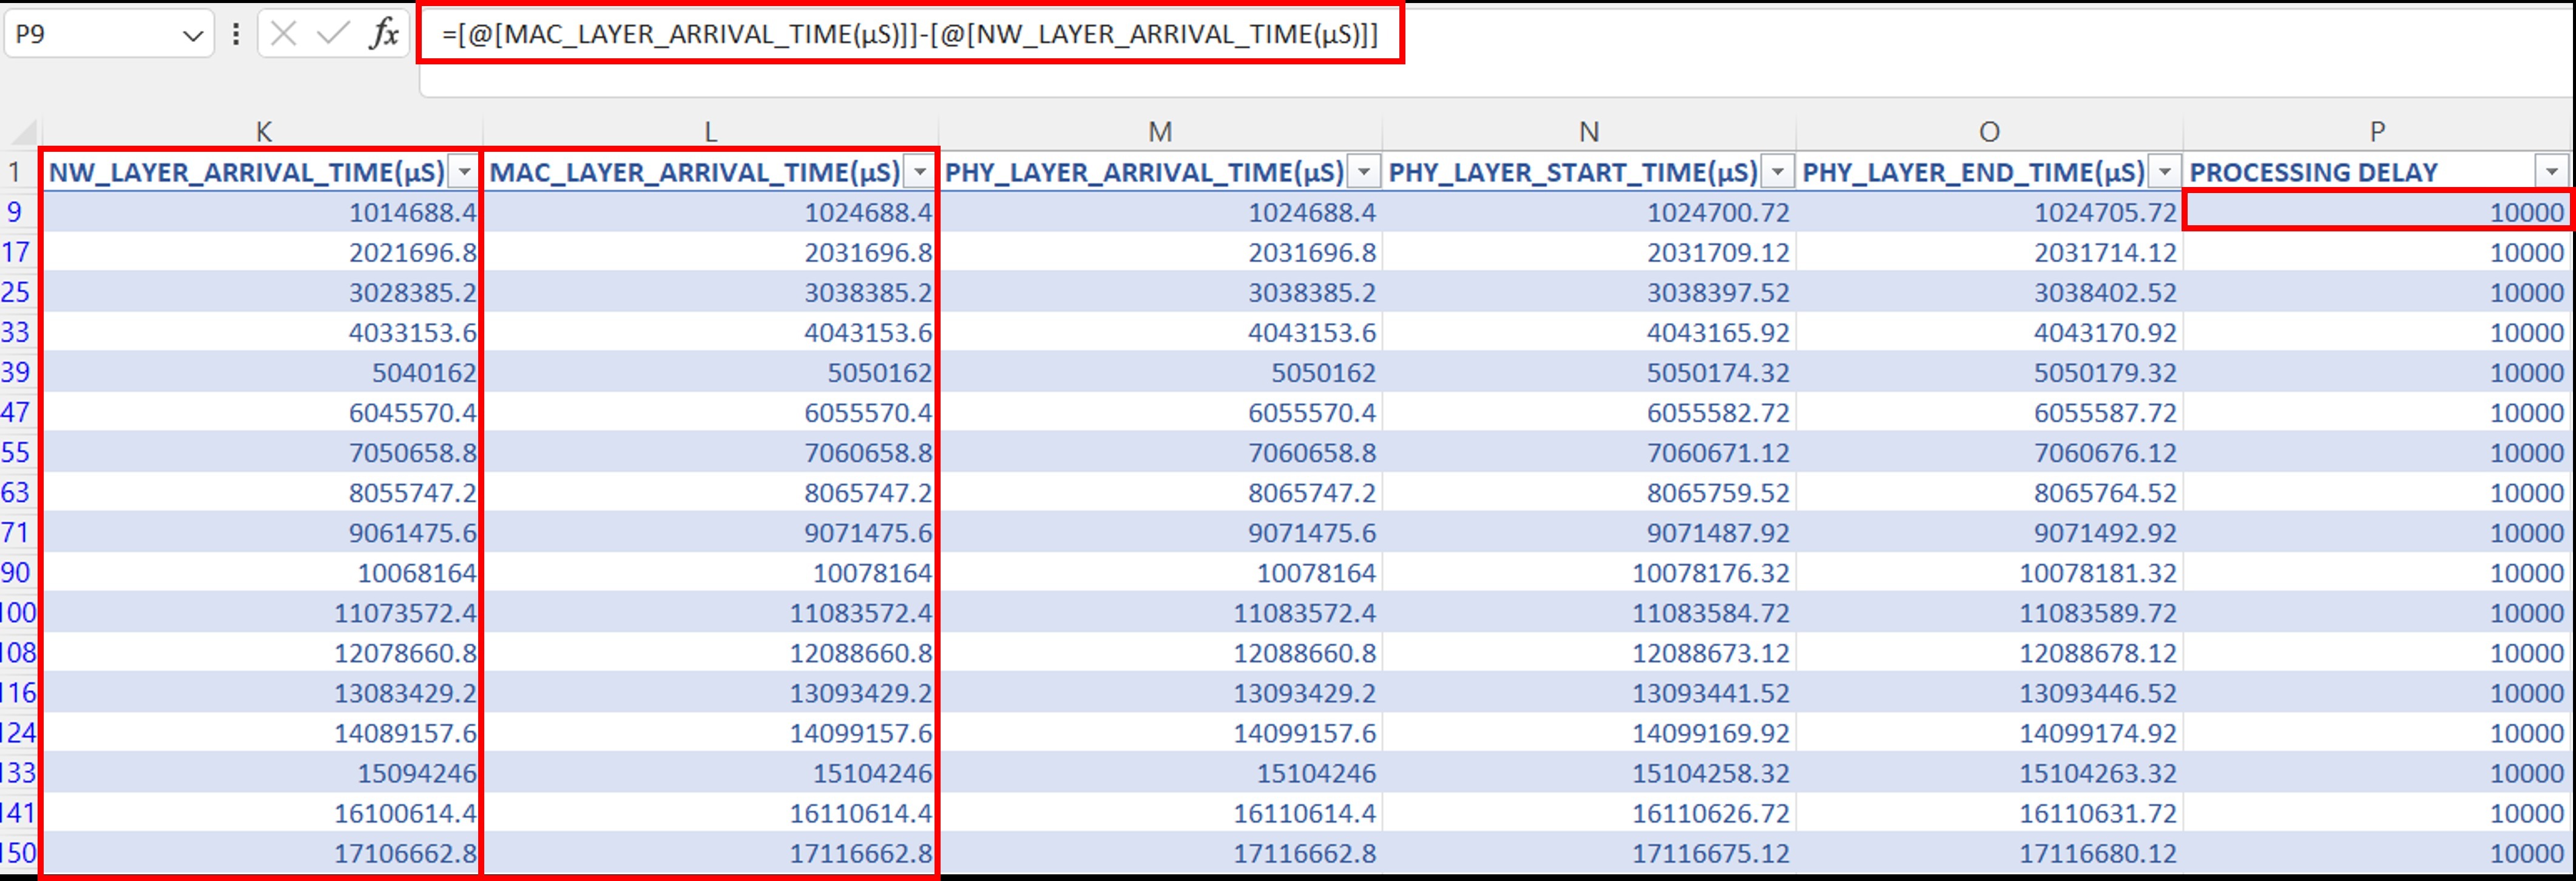Select column N header
Viewport: 2576px width, 881px height.
1589,132
